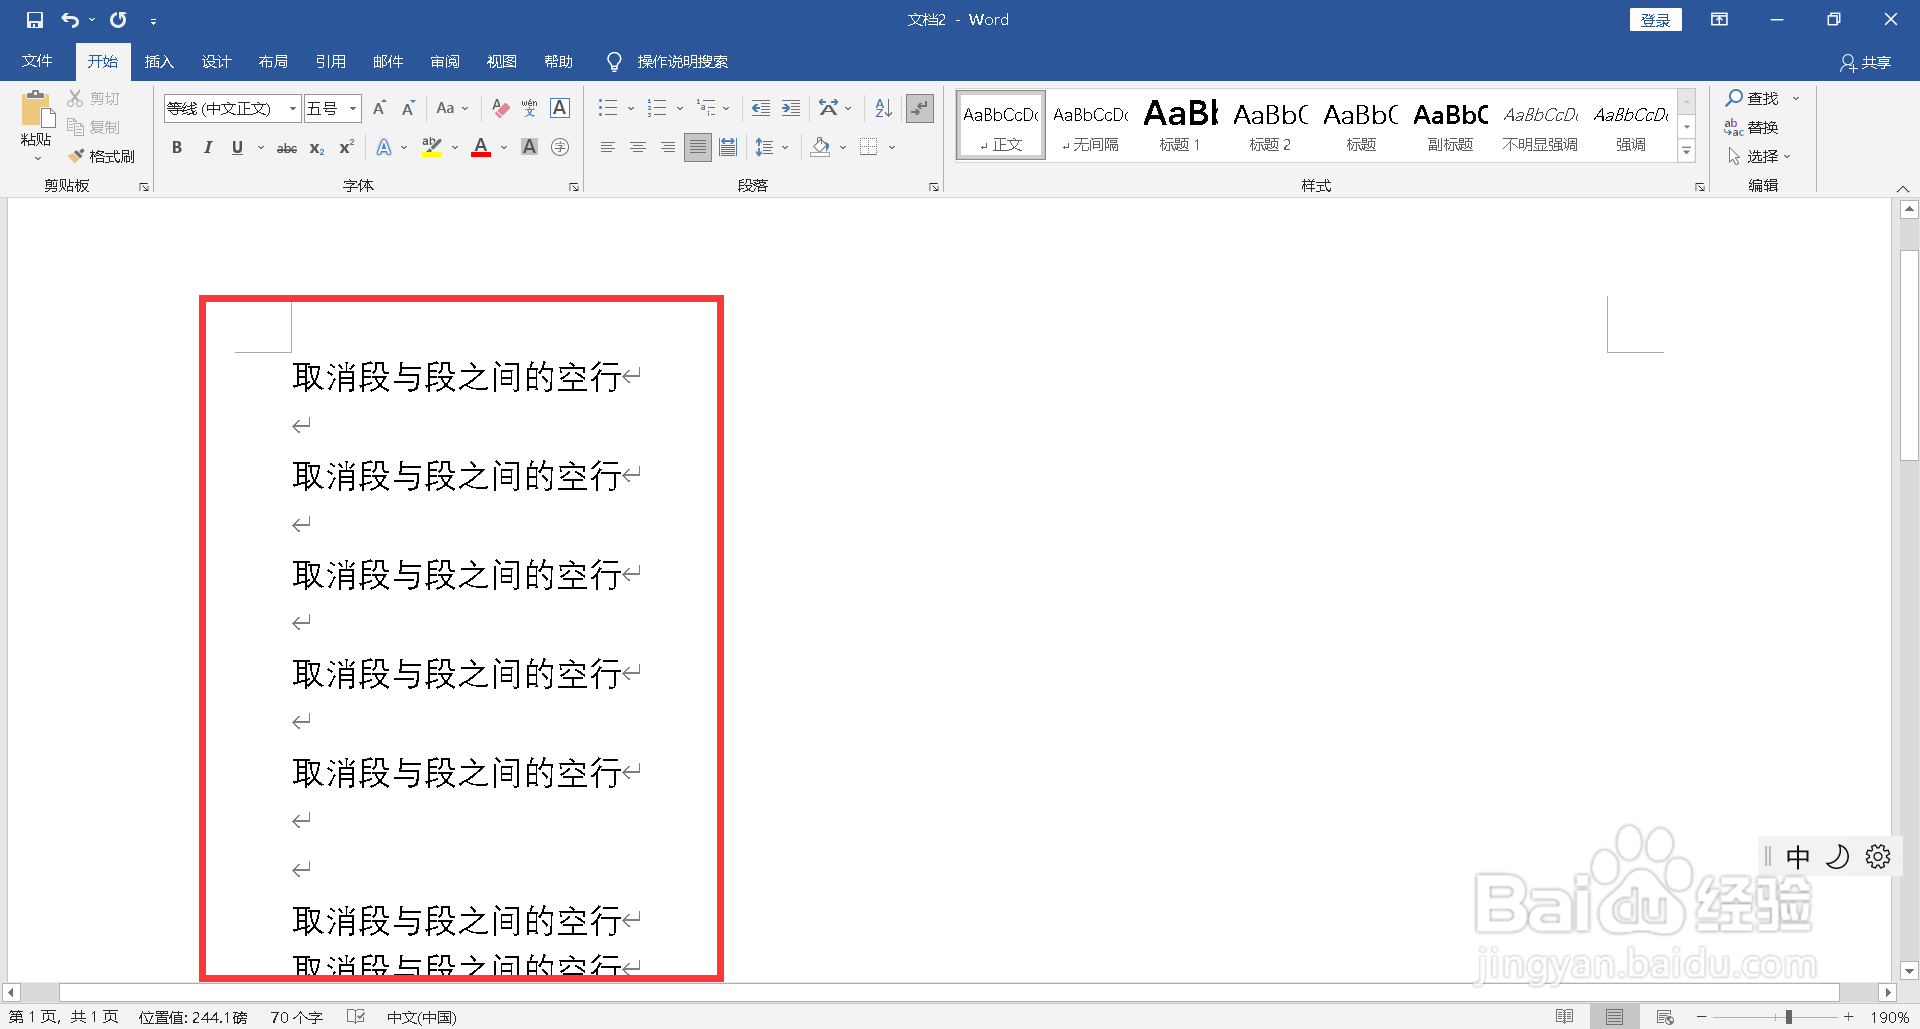
Task: Toggle justified text alignment
Action: pyautogui.click(x=698, y=147)
